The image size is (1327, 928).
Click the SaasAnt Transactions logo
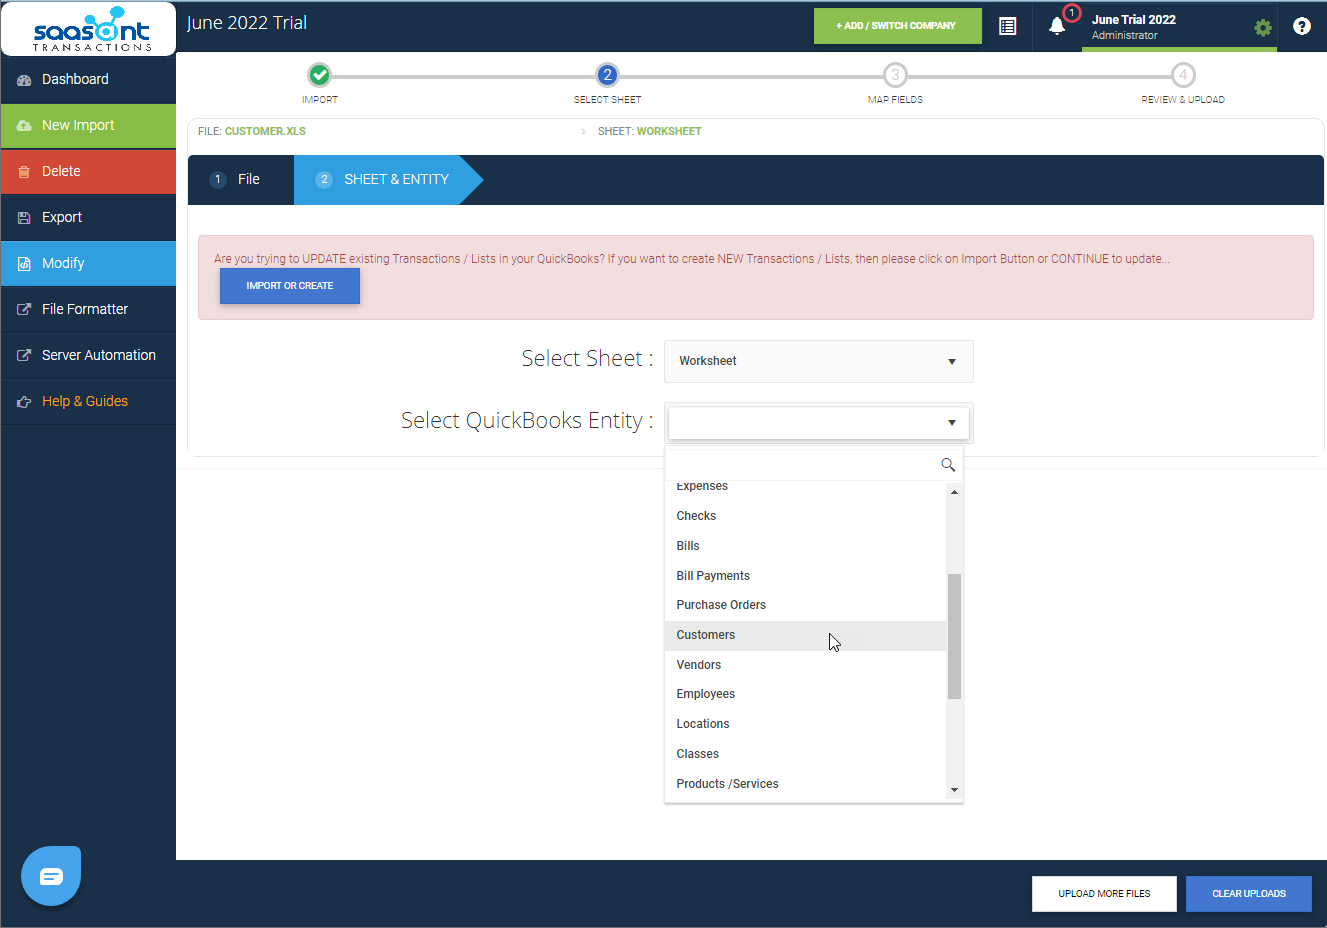(x=90, y=29)
